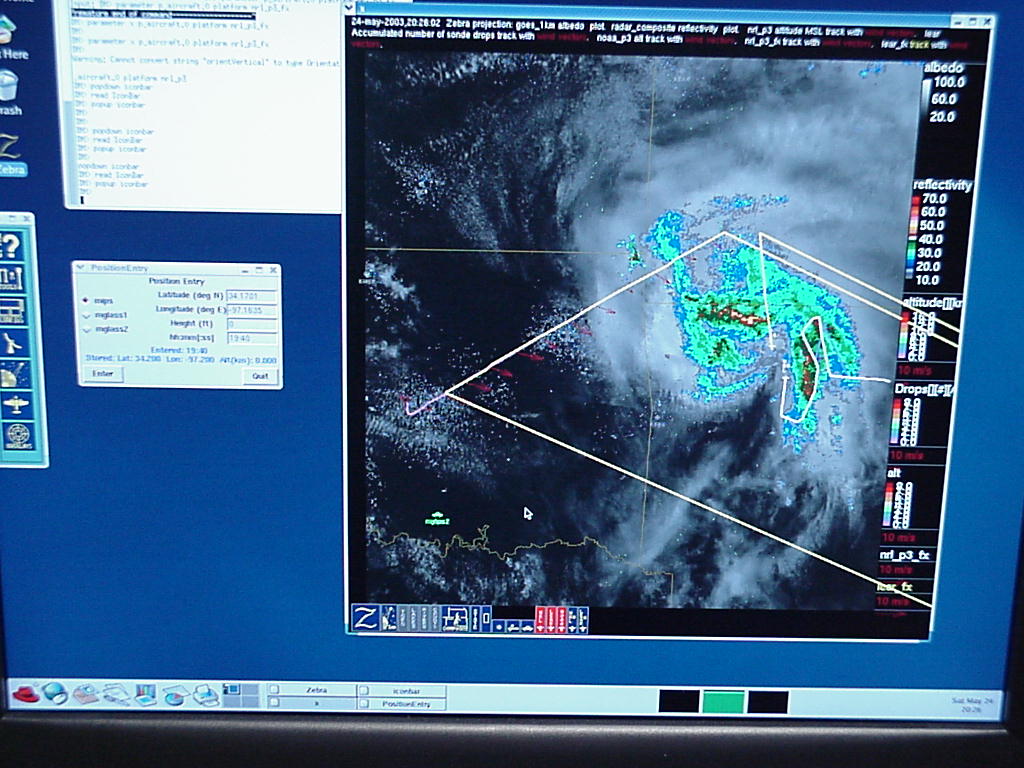The width and height of the screenshot is (1024, 768).
Task: Click the dot symbol icon in map toolbar
Action: pyautogui.click(x=499, y=627)
